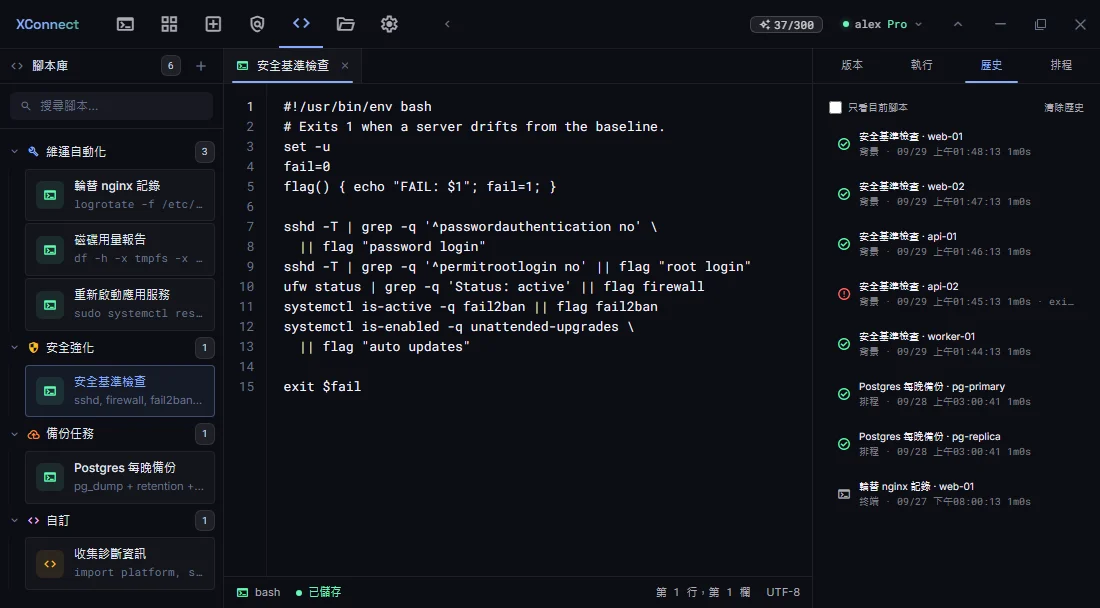1100x608 pixels.
Task: Open history entry Postgres 每晚備份 · pg-replica
Action: tap(958, 443)
